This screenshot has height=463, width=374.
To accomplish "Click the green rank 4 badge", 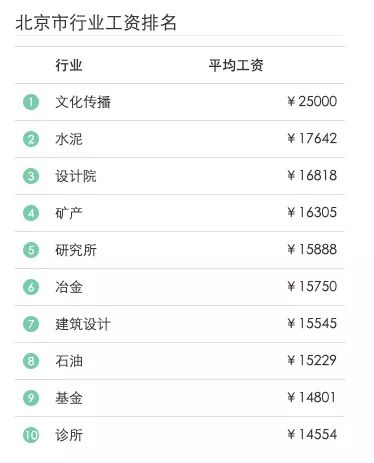I will click(31, 213).
